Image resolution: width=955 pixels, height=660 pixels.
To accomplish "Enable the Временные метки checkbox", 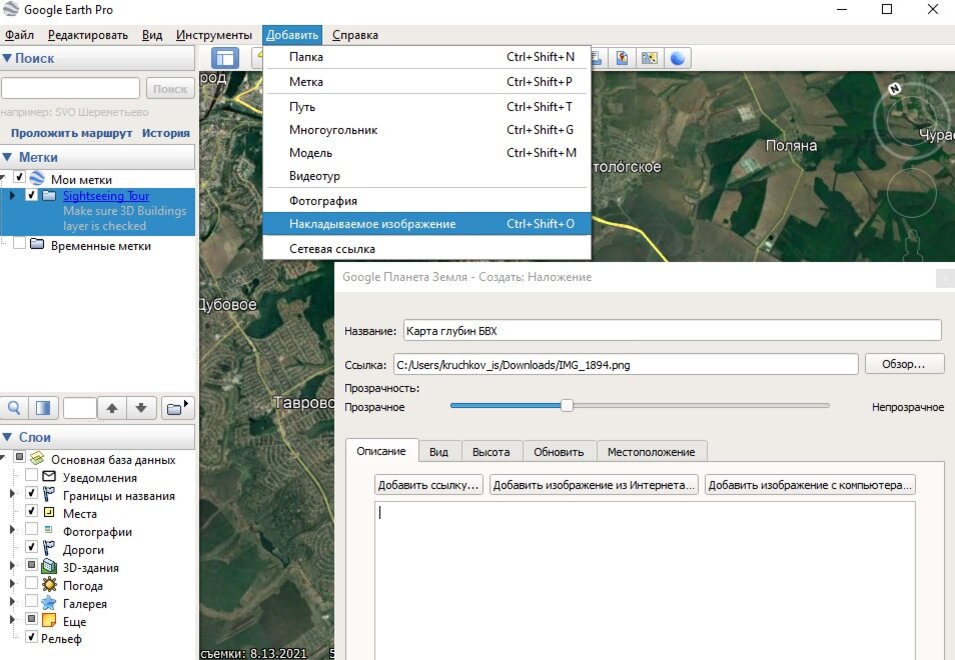I will tap(19, 243).
